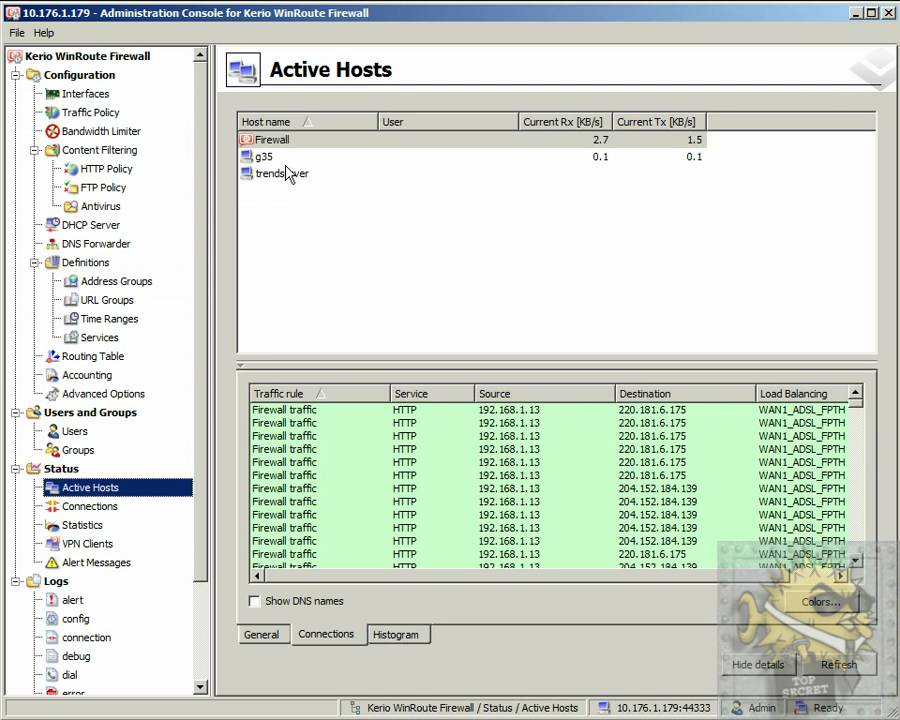Select DHCP Server icon
This screenshot has width=900, height=720.
coord(52,224)
